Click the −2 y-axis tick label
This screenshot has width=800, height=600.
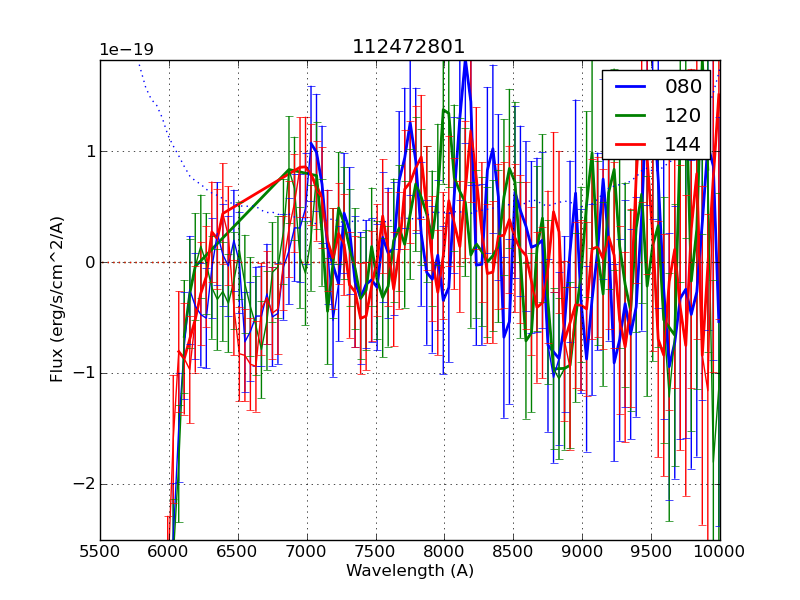[82, 484]
